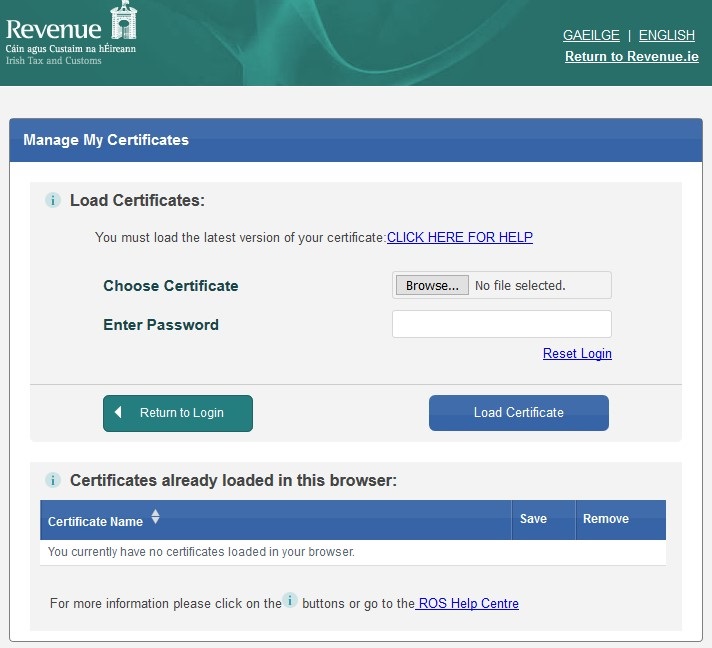The image size is (712, 648).
Task: Click the Reset Login link
Action: 577,353
